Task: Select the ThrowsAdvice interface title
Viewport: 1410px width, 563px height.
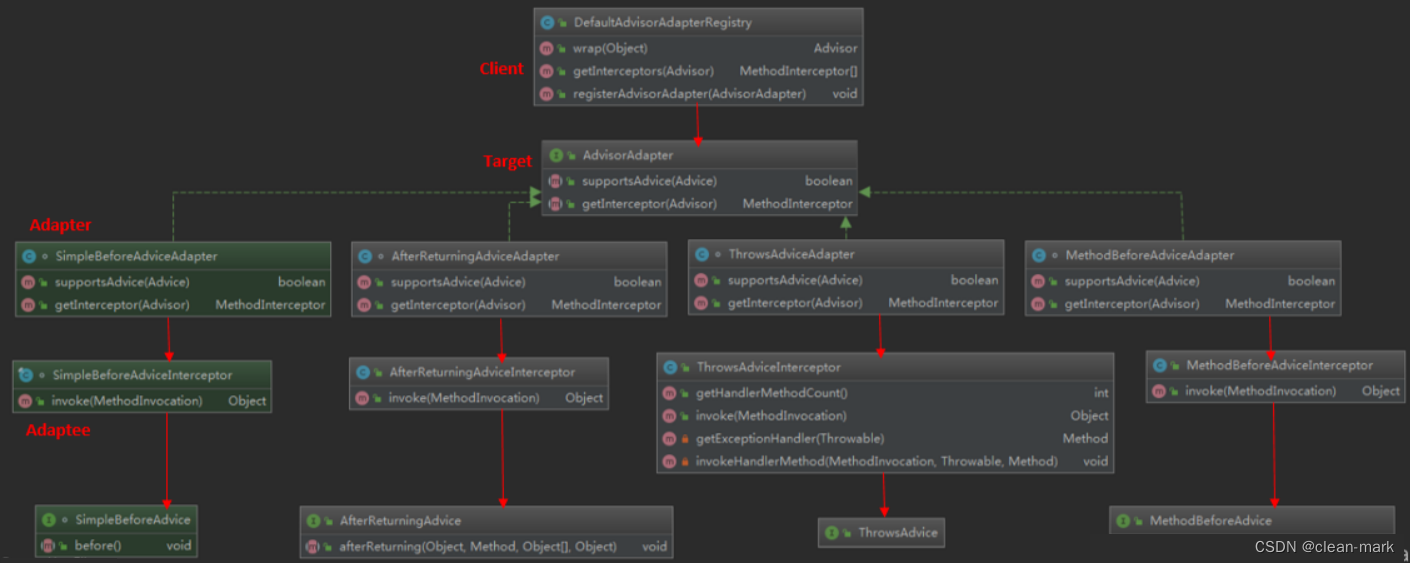Action: pos(898,533)
